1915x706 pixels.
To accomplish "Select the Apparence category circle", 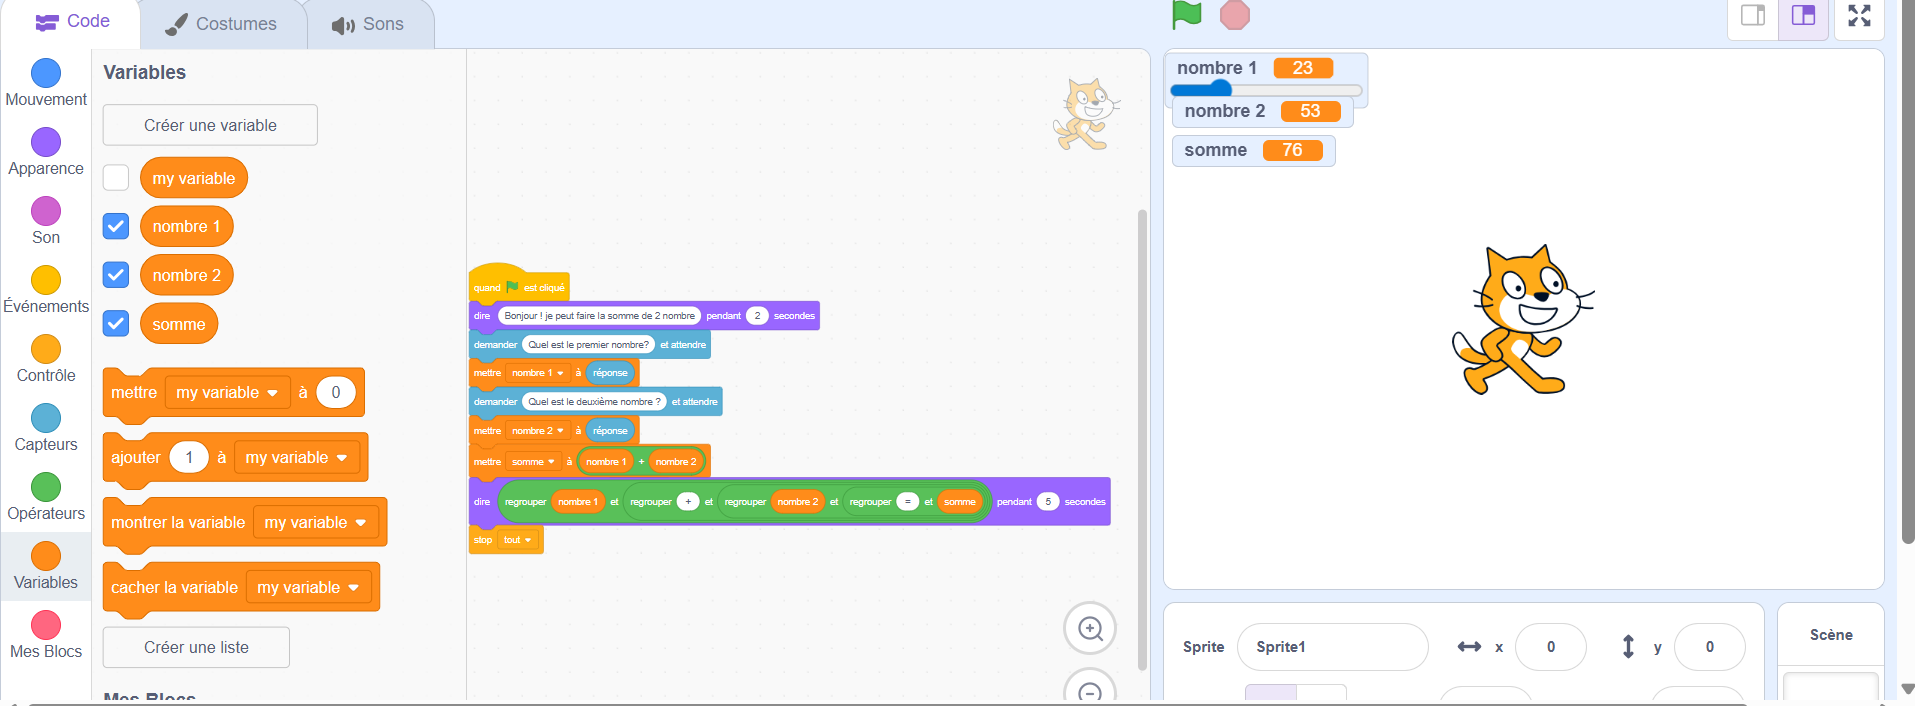I will pyautogui.click(x=46, y=143).
